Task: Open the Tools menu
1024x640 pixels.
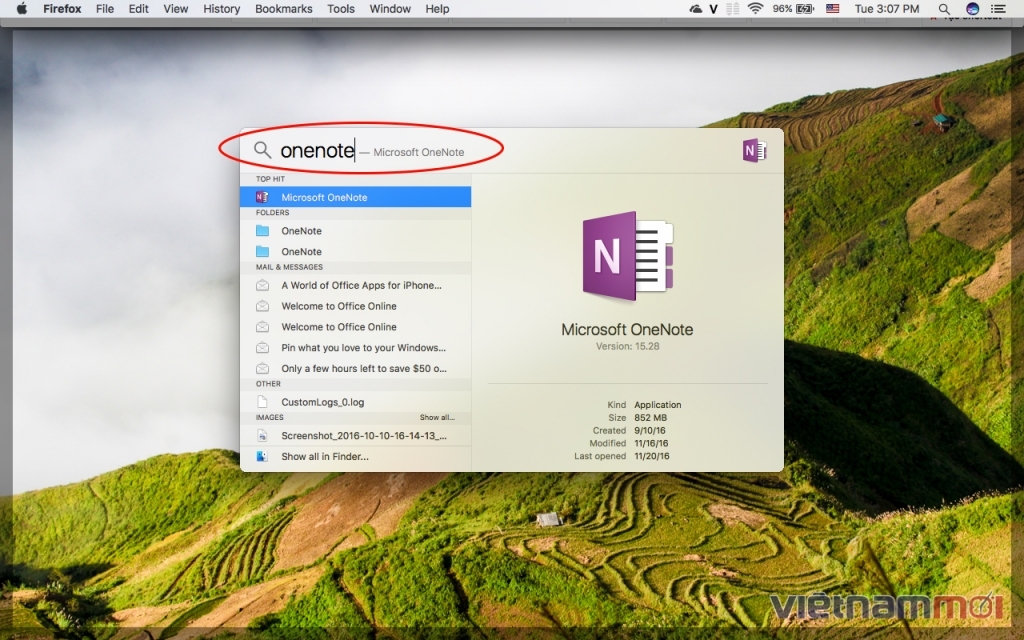Action: coord(341,8)
